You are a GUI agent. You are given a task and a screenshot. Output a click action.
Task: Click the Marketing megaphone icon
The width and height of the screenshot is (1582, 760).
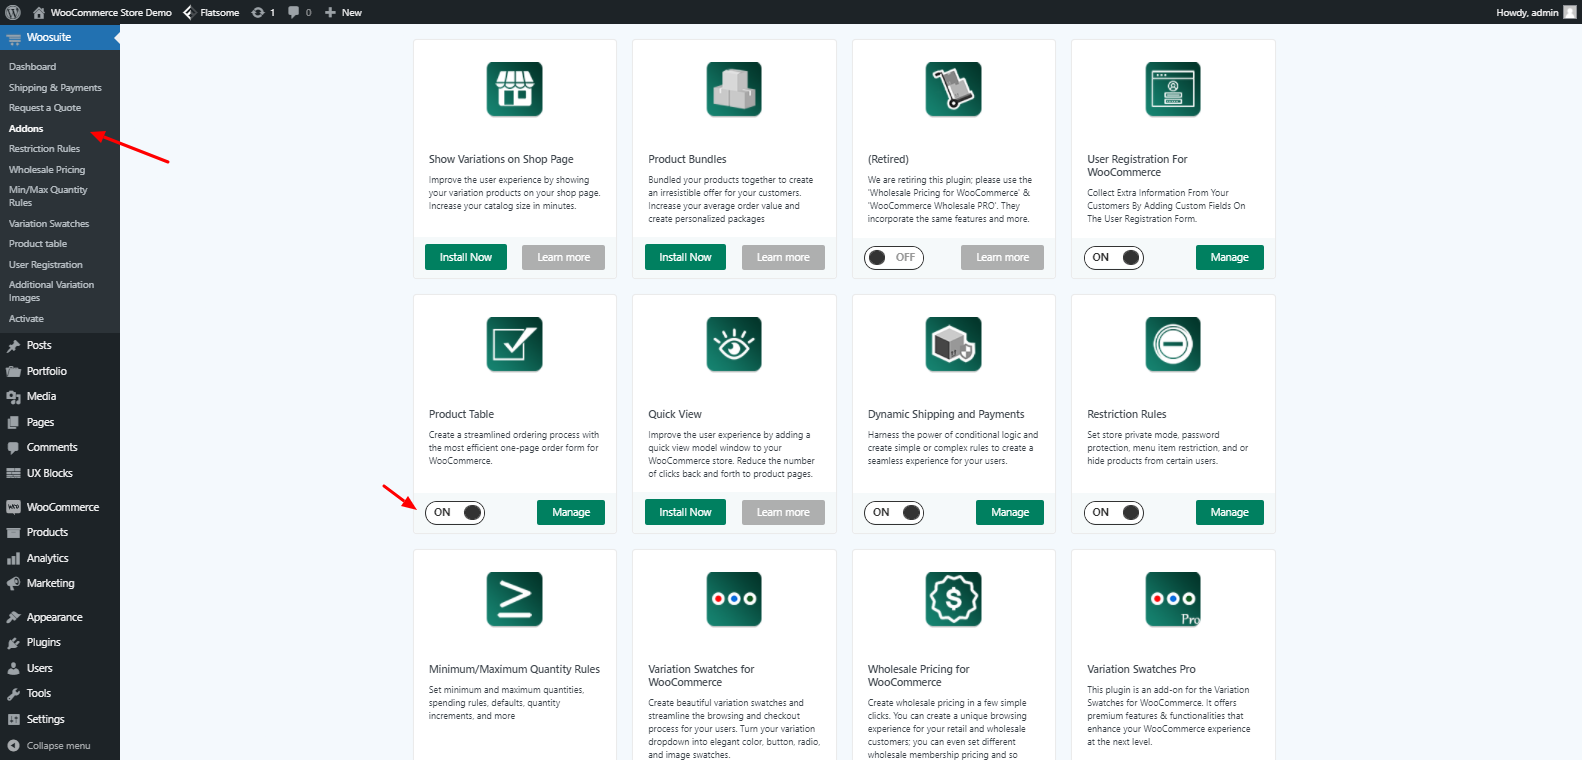13,584
